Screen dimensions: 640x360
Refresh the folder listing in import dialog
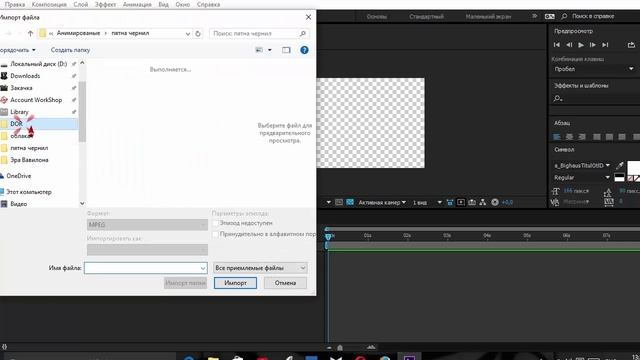coord(198,33)
